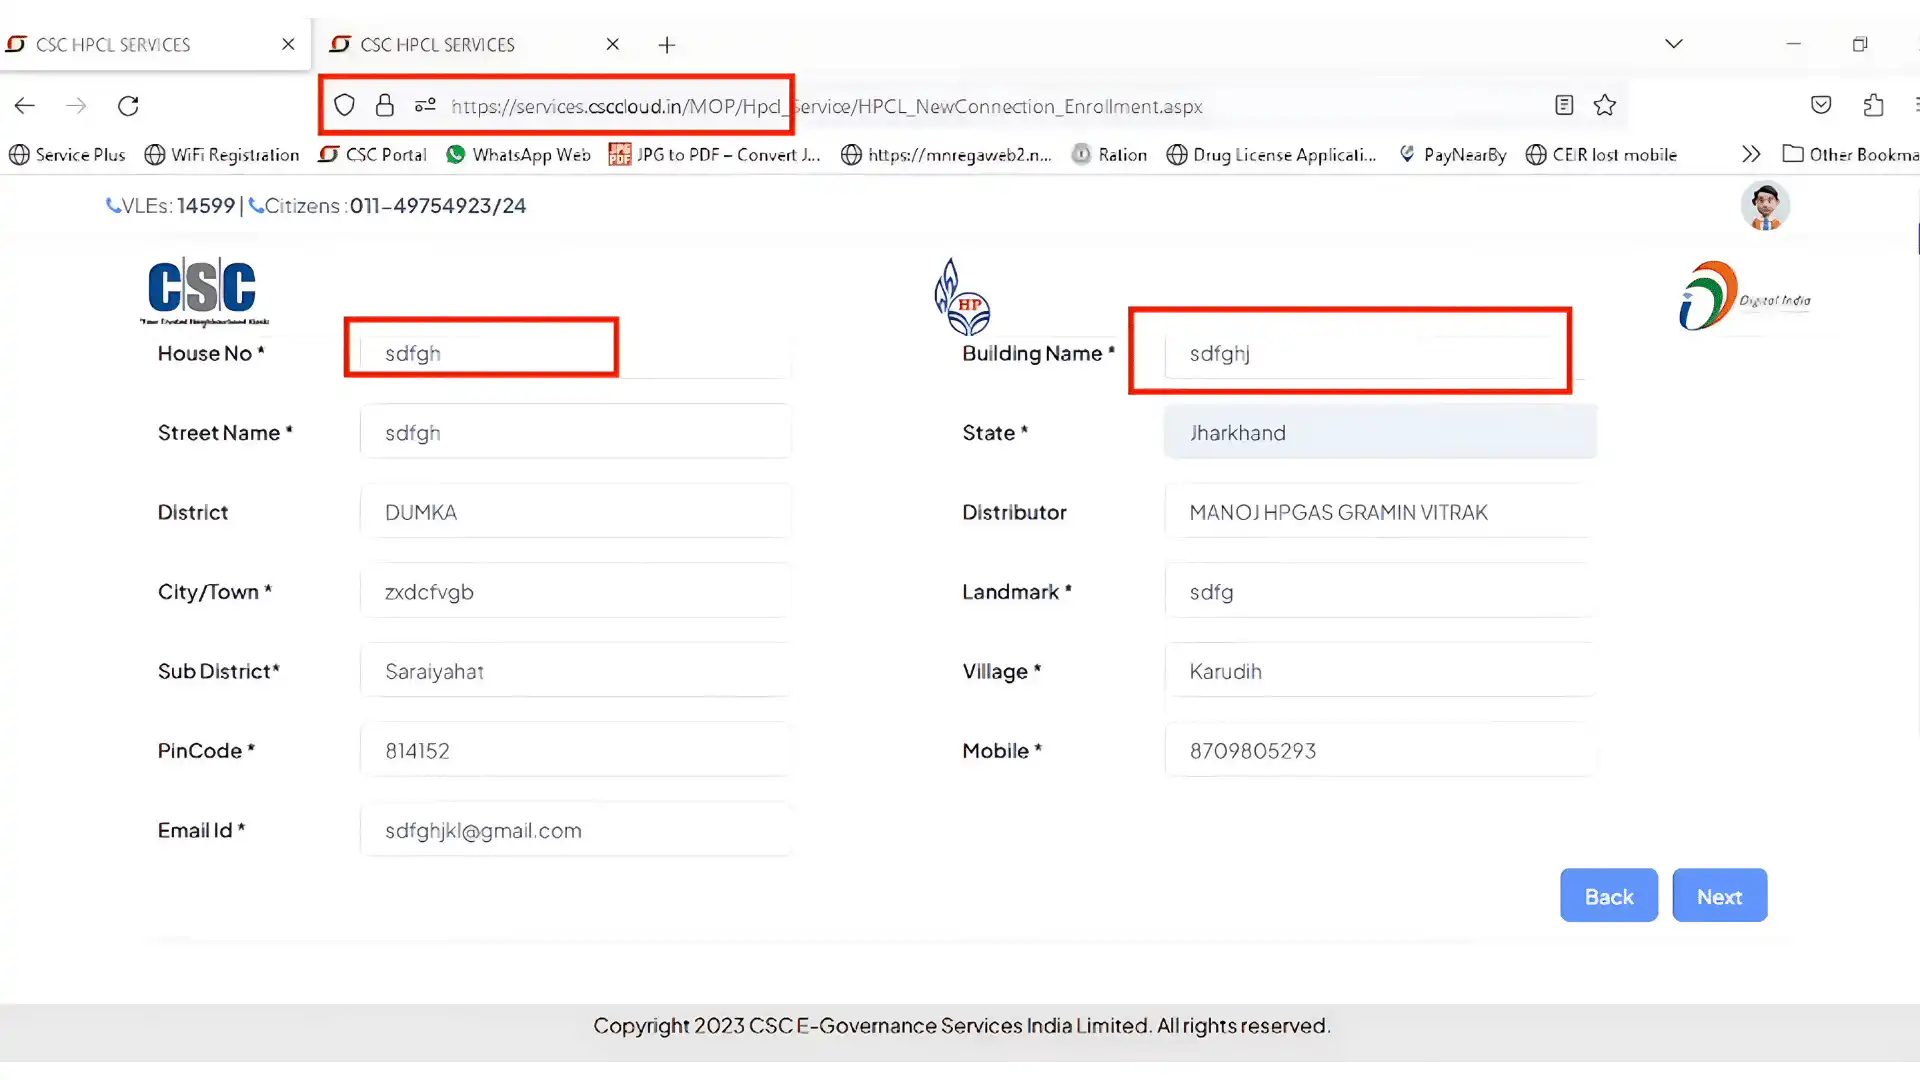Open the site permissions icon in address bar

[425, 105]
